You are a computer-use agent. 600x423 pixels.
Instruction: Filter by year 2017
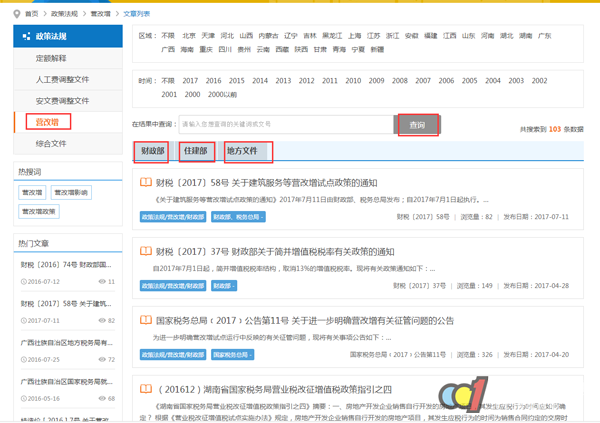[189, 80]
